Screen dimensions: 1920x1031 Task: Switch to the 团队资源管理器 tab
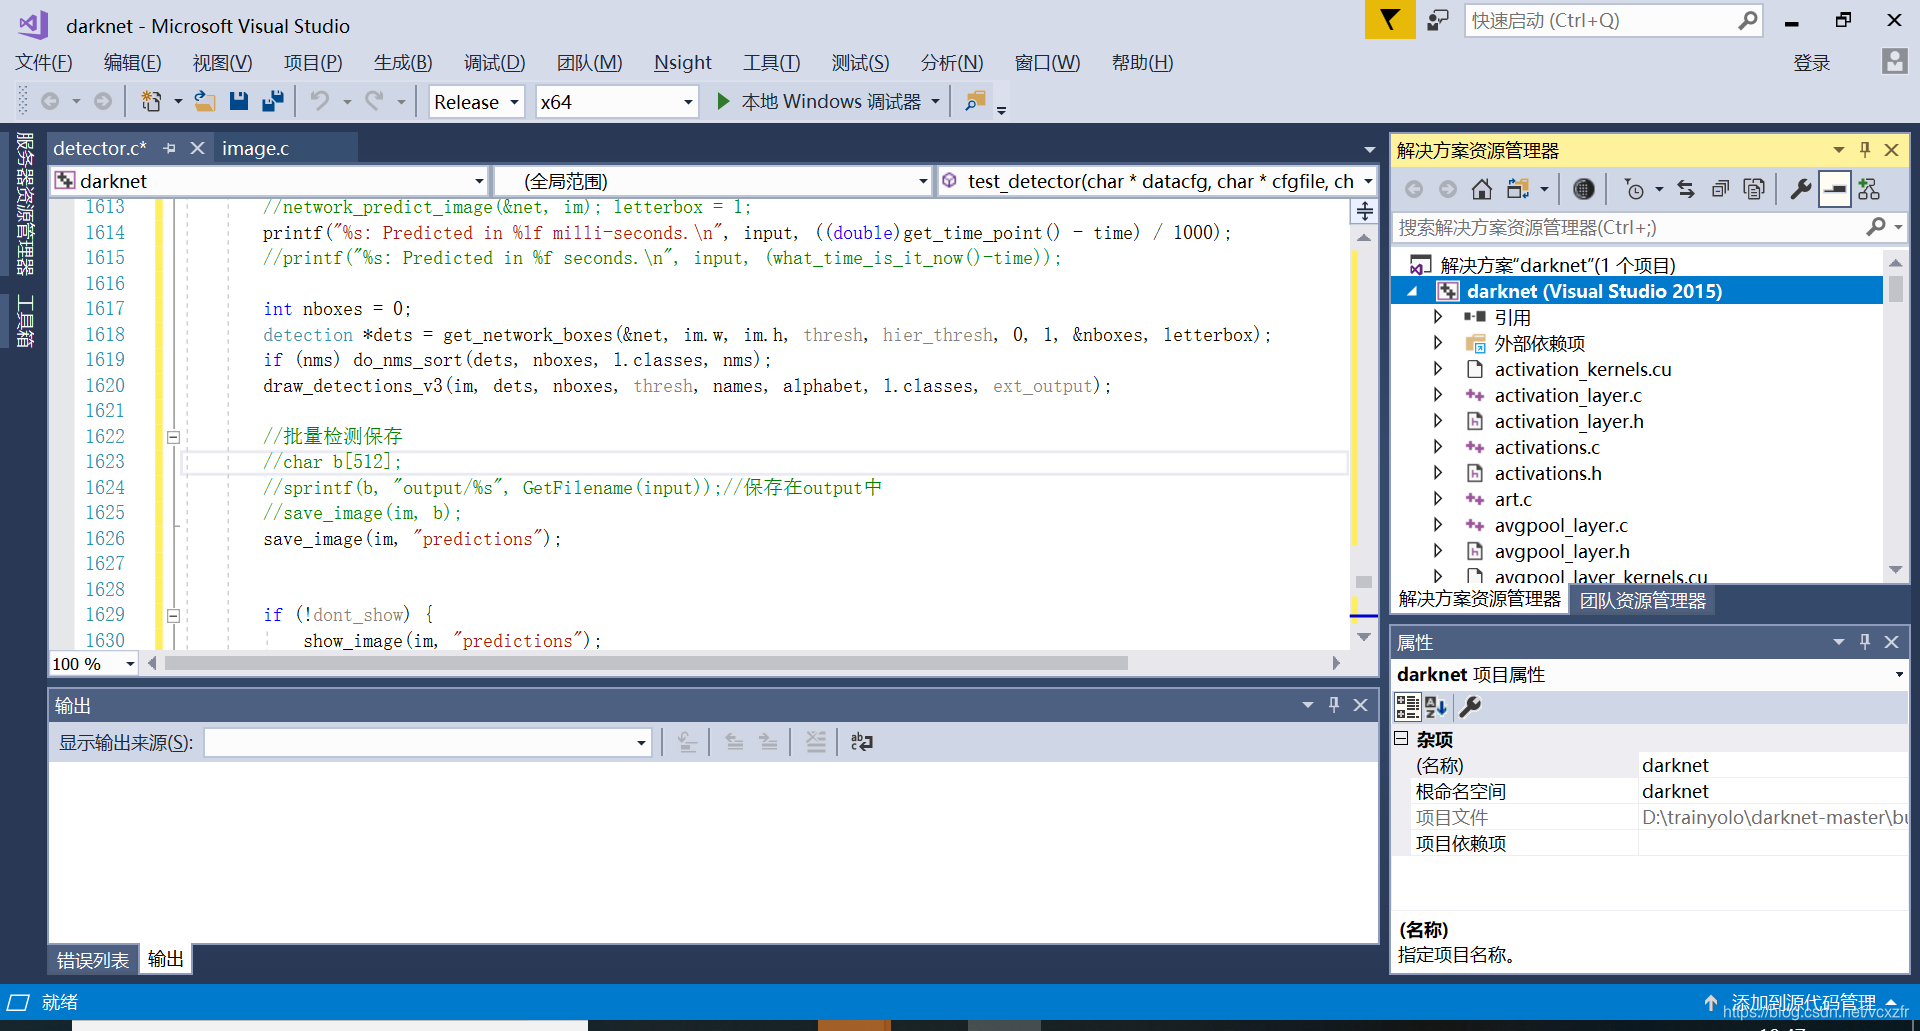tap(1642, 600)
